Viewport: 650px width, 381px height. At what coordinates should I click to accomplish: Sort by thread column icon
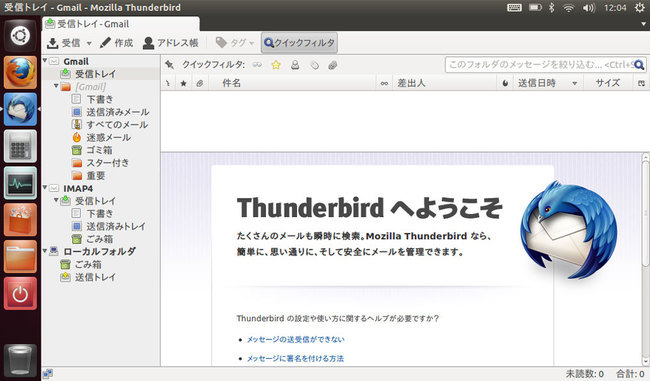(x=168, y=83)
